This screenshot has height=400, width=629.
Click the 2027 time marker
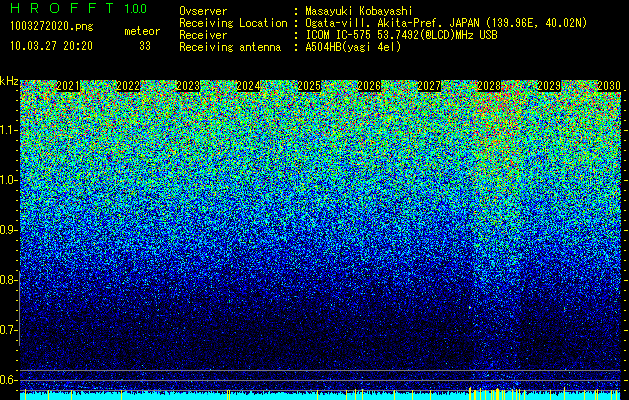[x=429, y=86]
